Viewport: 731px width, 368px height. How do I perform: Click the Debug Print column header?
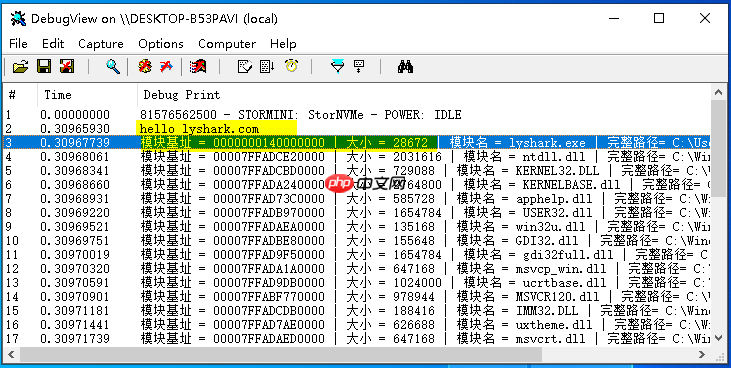pyautogui.click(x=424, y=95)
